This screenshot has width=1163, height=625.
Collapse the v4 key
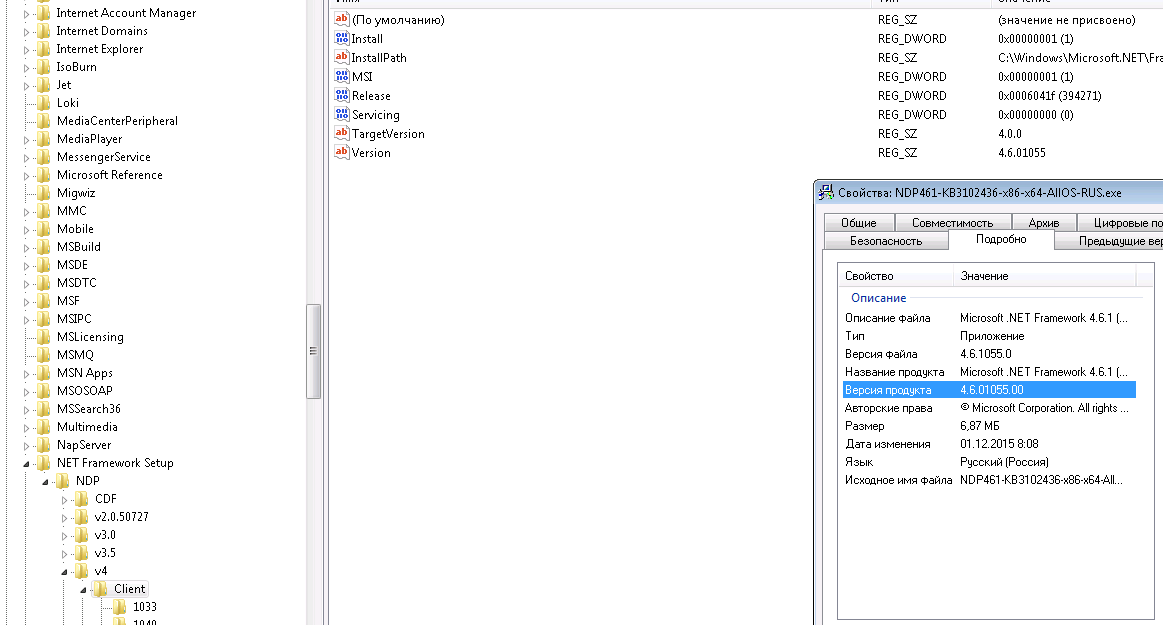coord(64,572)
